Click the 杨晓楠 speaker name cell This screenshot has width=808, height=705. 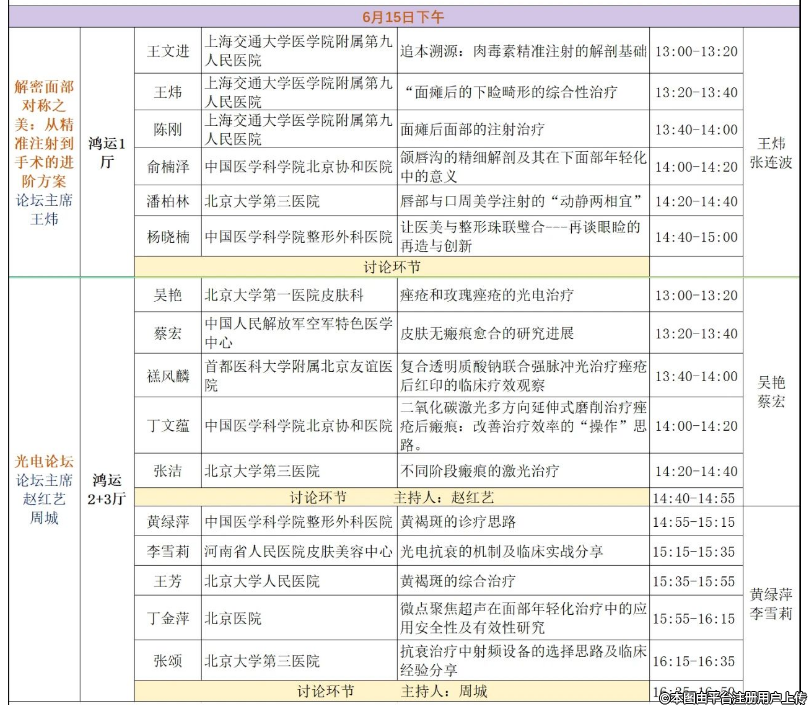[x=167, y=237]
